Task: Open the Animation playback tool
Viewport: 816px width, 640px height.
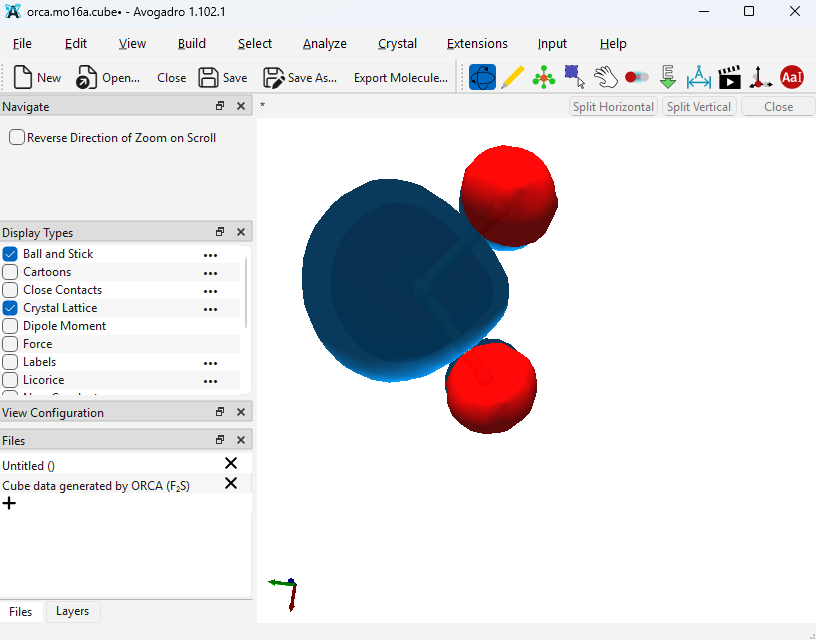Action: [729, 77]
